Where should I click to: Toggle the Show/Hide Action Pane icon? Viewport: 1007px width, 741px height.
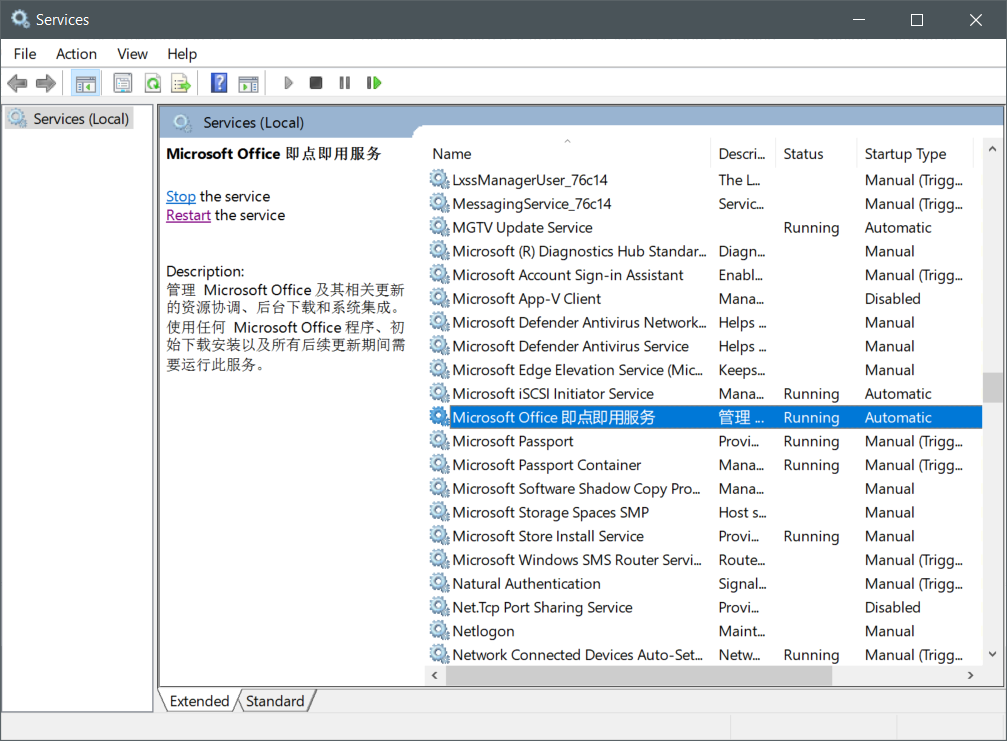click(248, 83)
